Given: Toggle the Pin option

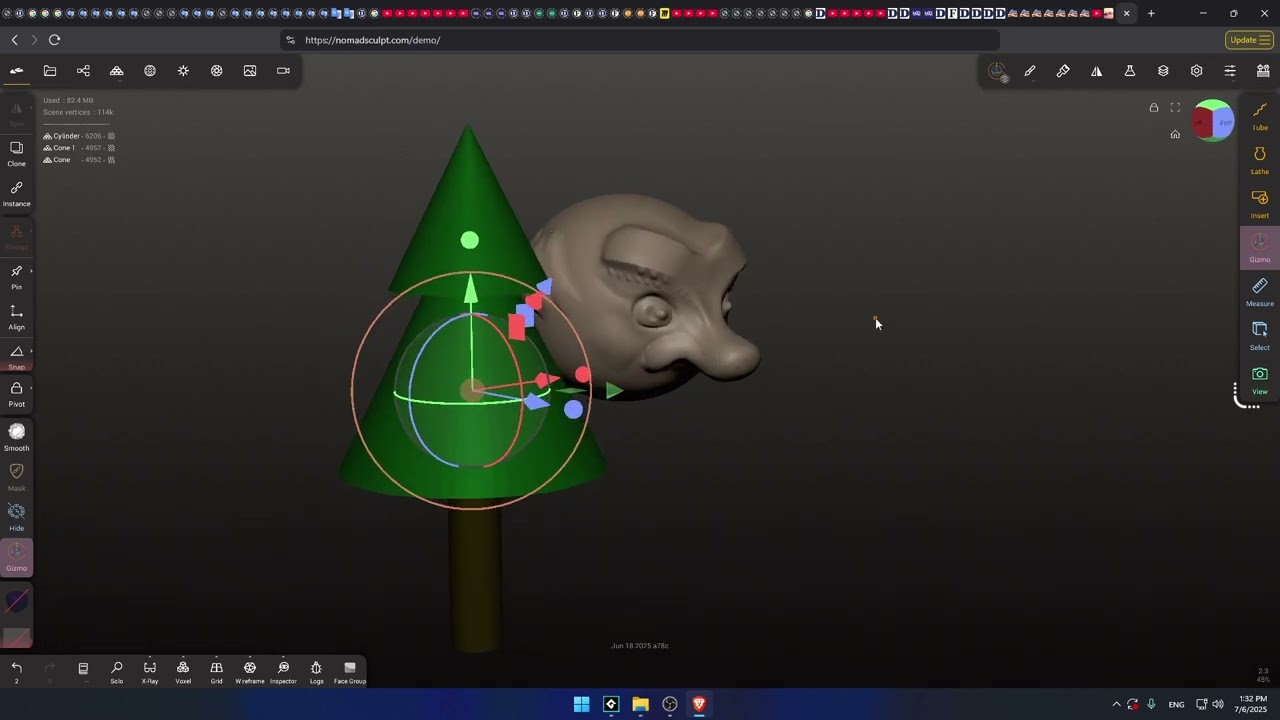Looking at the screenshot, I should pyautogui.click(x=17, y=277).
